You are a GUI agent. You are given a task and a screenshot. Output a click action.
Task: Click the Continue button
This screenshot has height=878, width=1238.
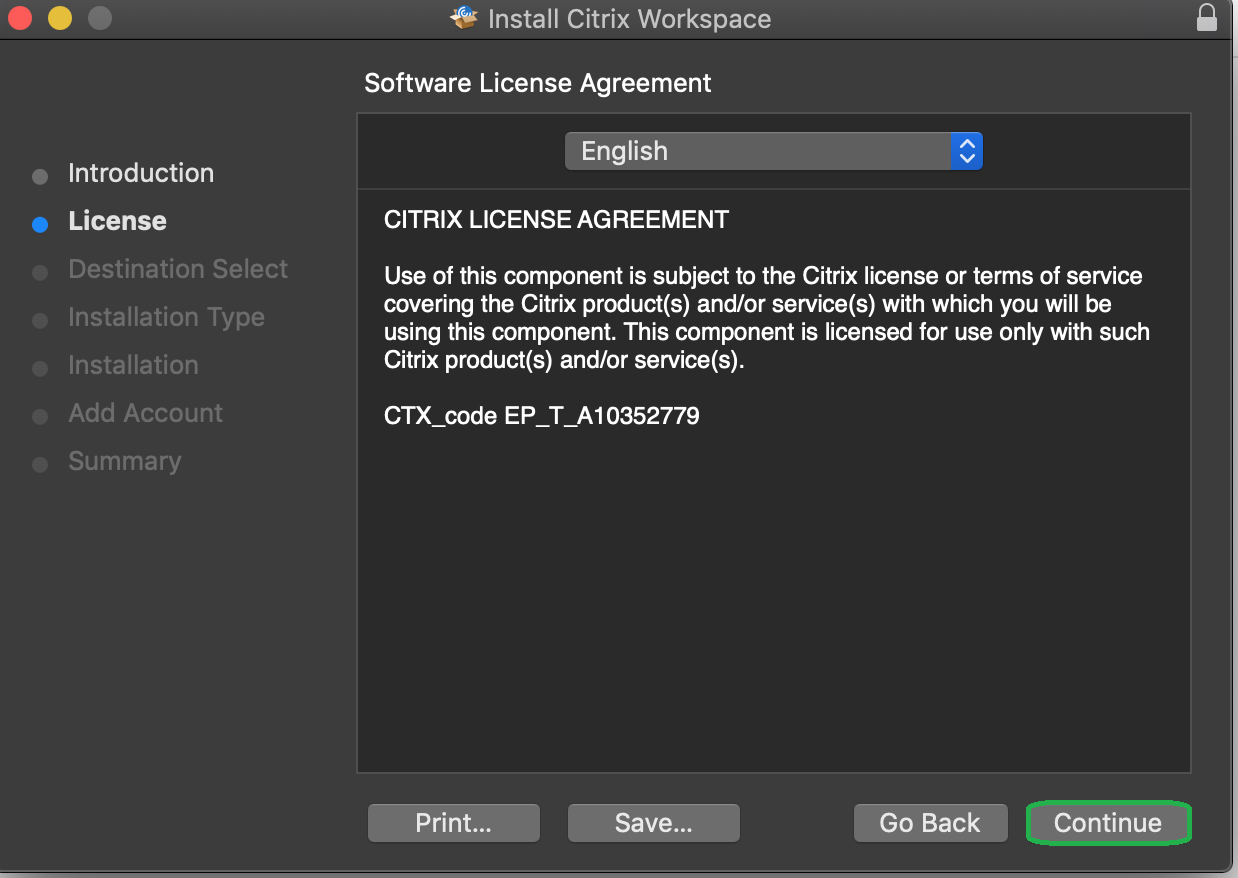coord(1108,823)
